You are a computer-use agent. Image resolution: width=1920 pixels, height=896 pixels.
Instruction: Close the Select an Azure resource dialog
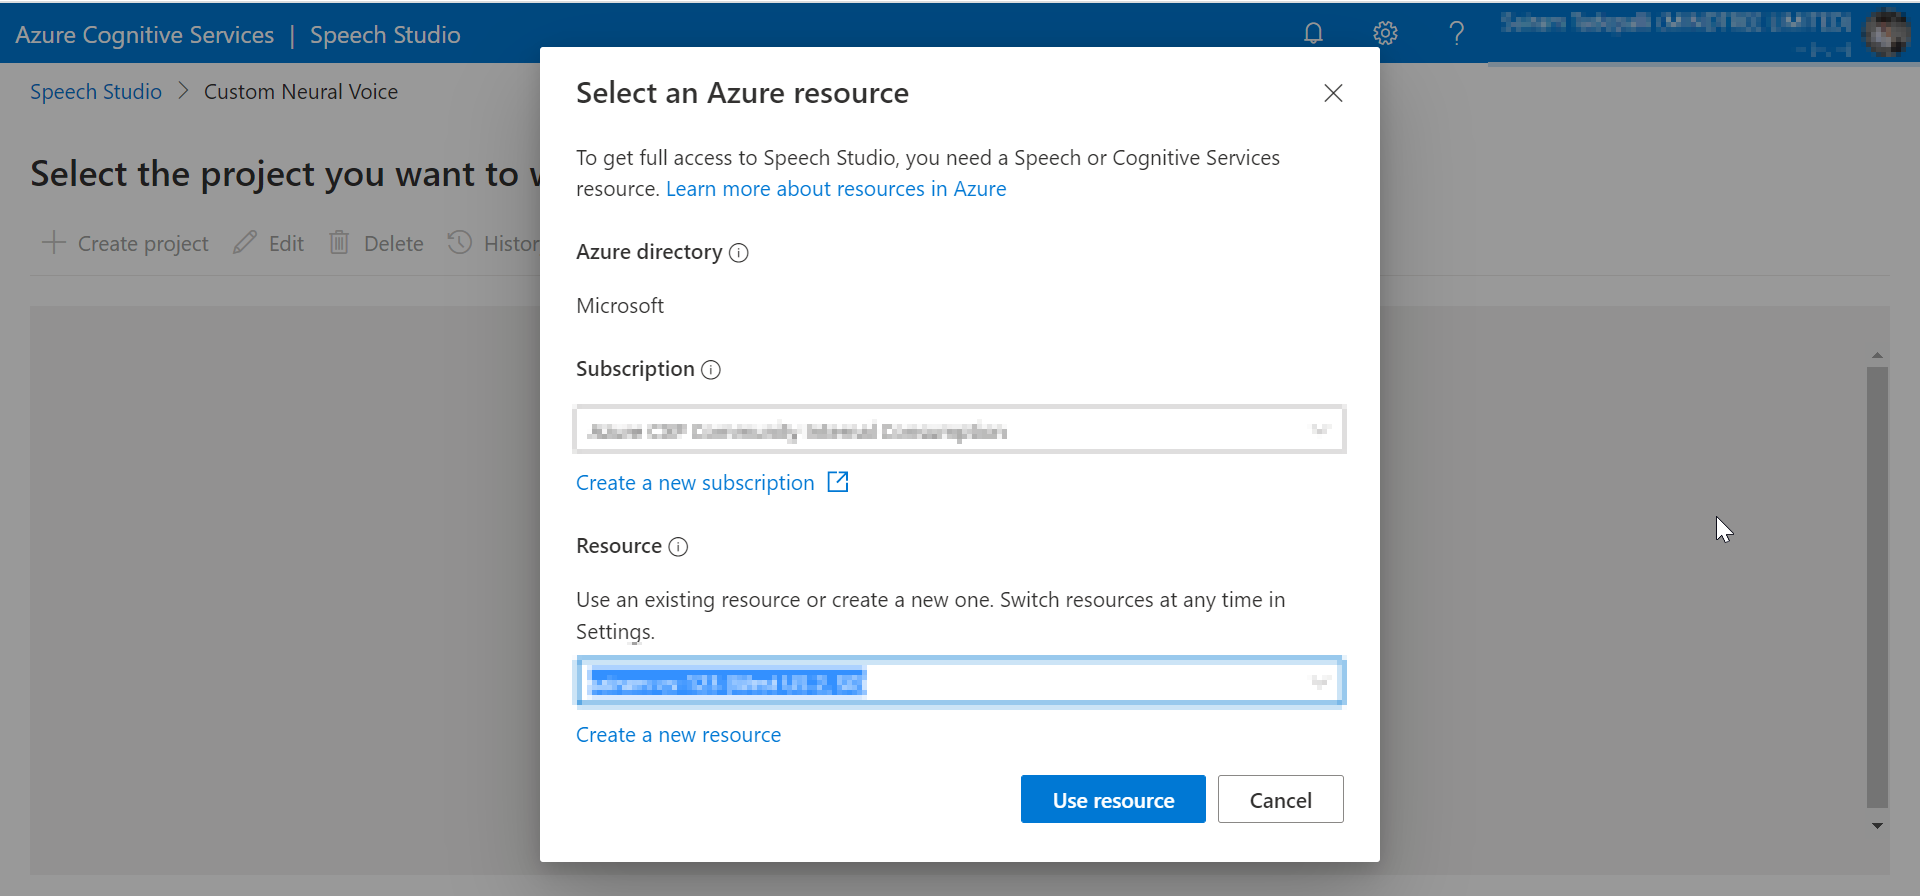(1333, 93)
